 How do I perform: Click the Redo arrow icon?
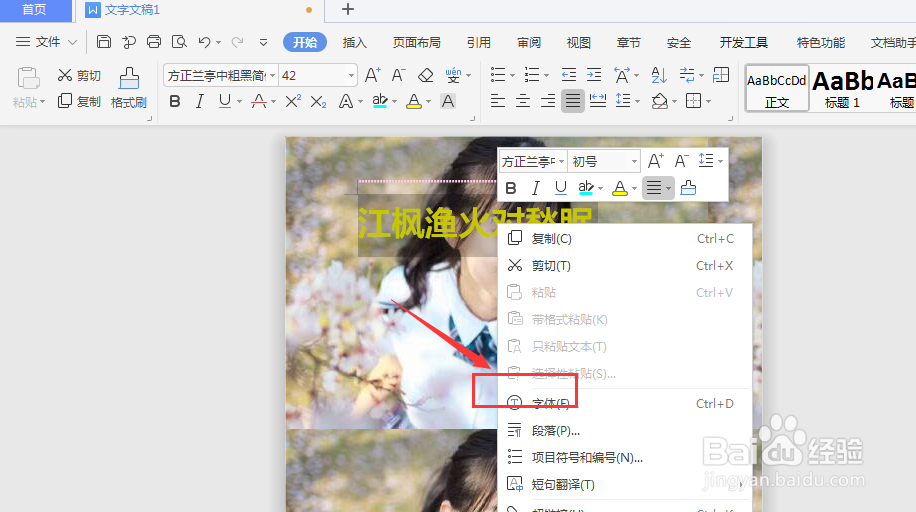[x=237, y=42]
